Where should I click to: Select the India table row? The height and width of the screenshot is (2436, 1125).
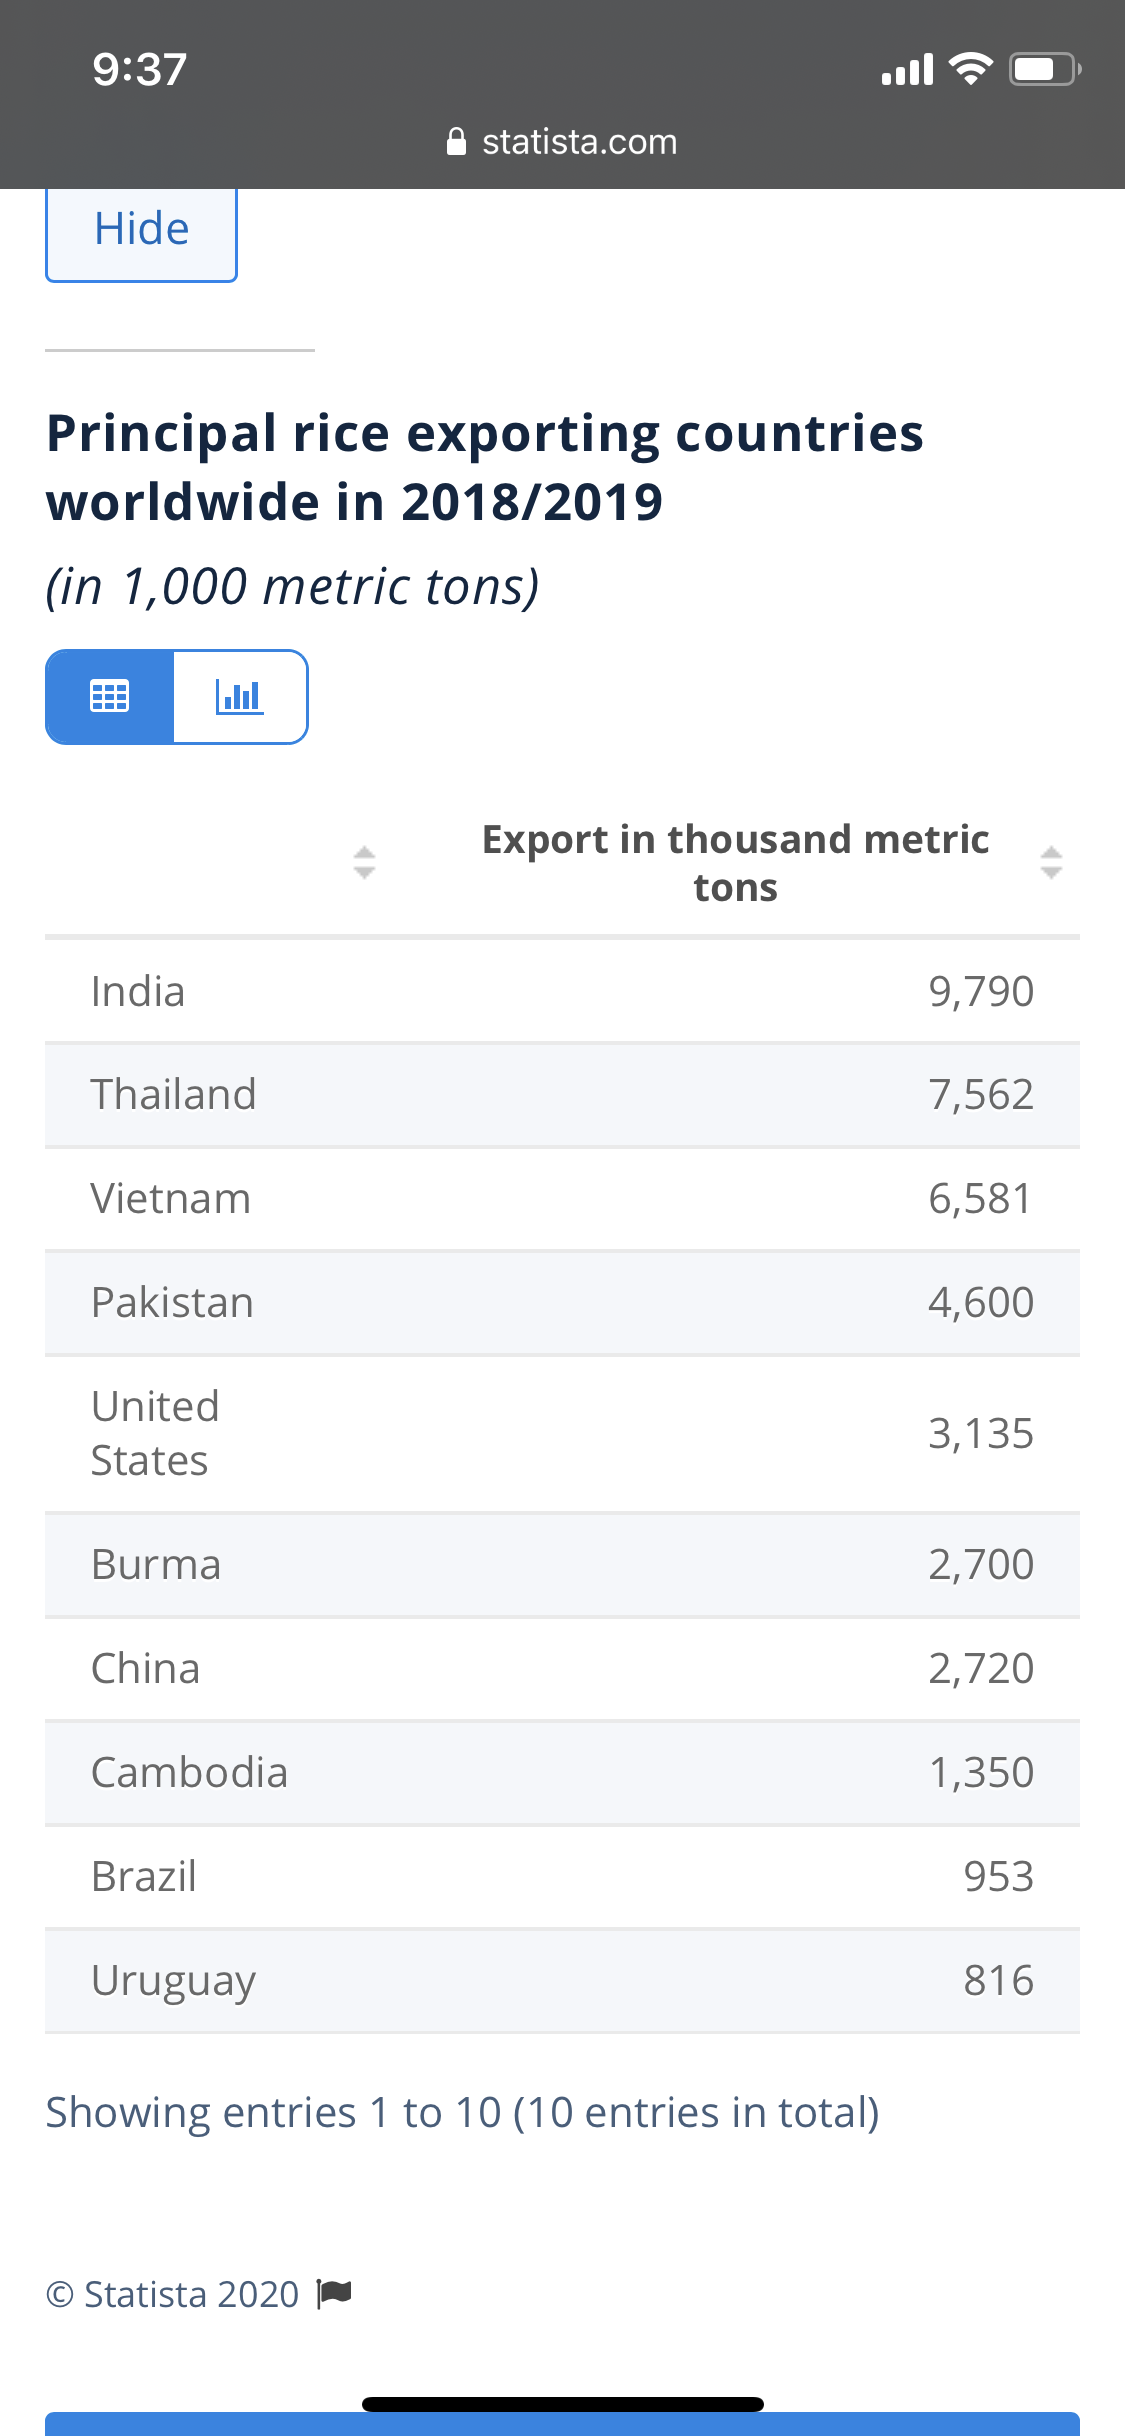(x=562, y=991)
